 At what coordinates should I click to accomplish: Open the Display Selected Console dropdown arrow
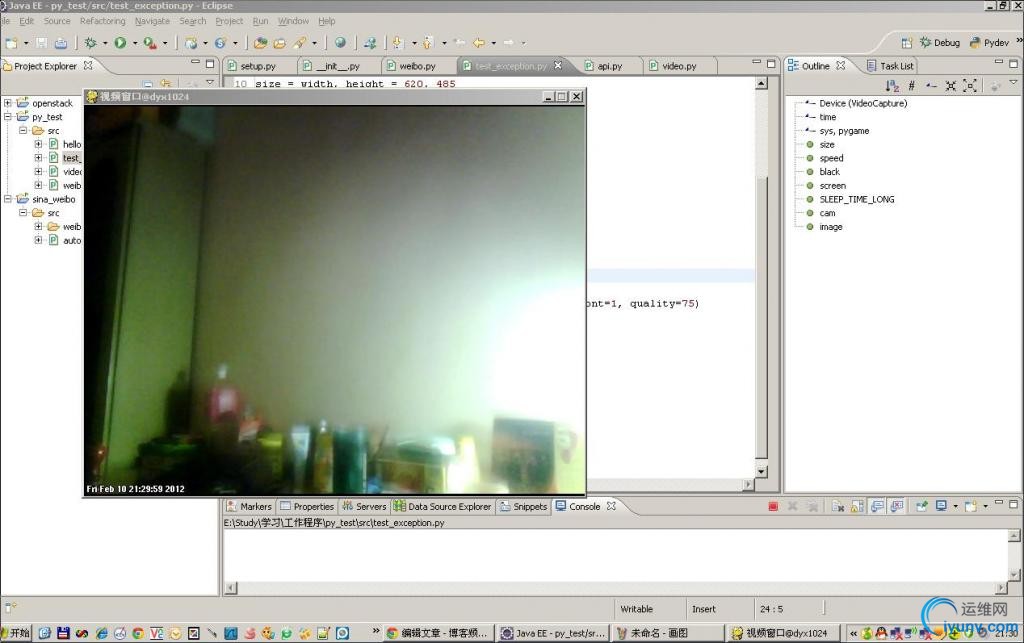pyautogui.click(x=955, y=507)
